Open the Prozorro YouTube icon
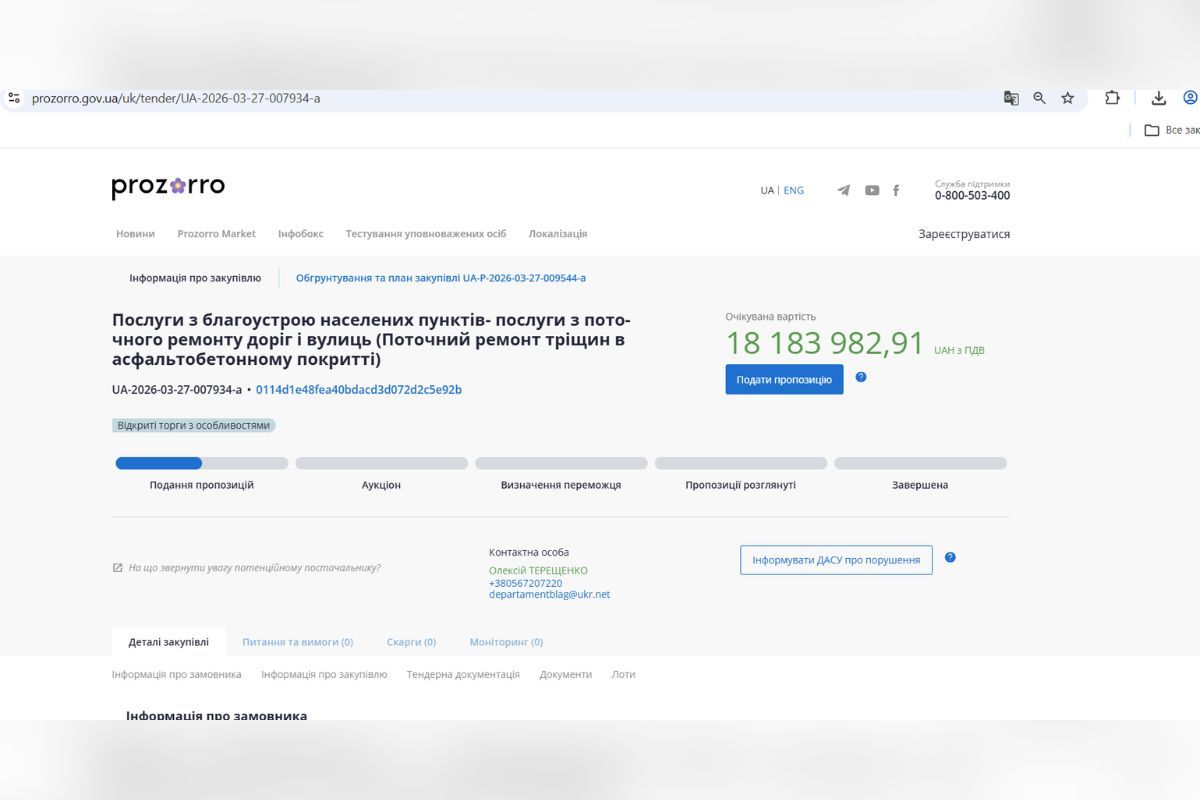 coord(870,190)
